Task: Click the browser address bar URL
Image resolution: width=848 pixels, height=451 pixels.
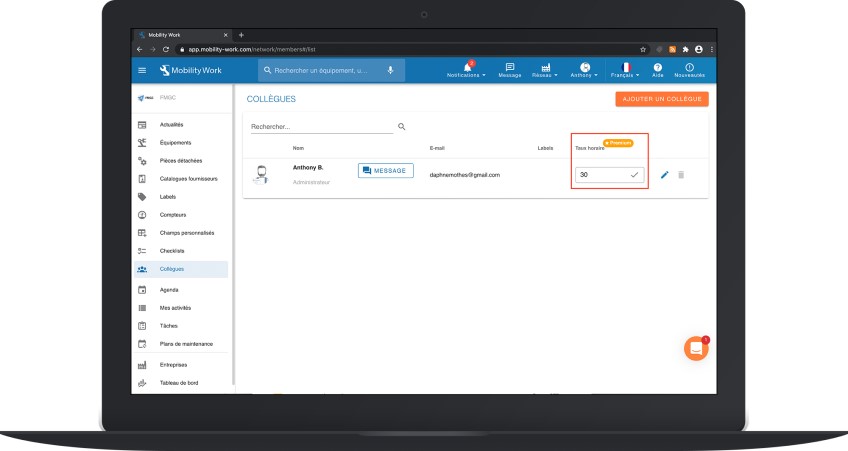Action: pyautogui.click(x=252, y=49)
